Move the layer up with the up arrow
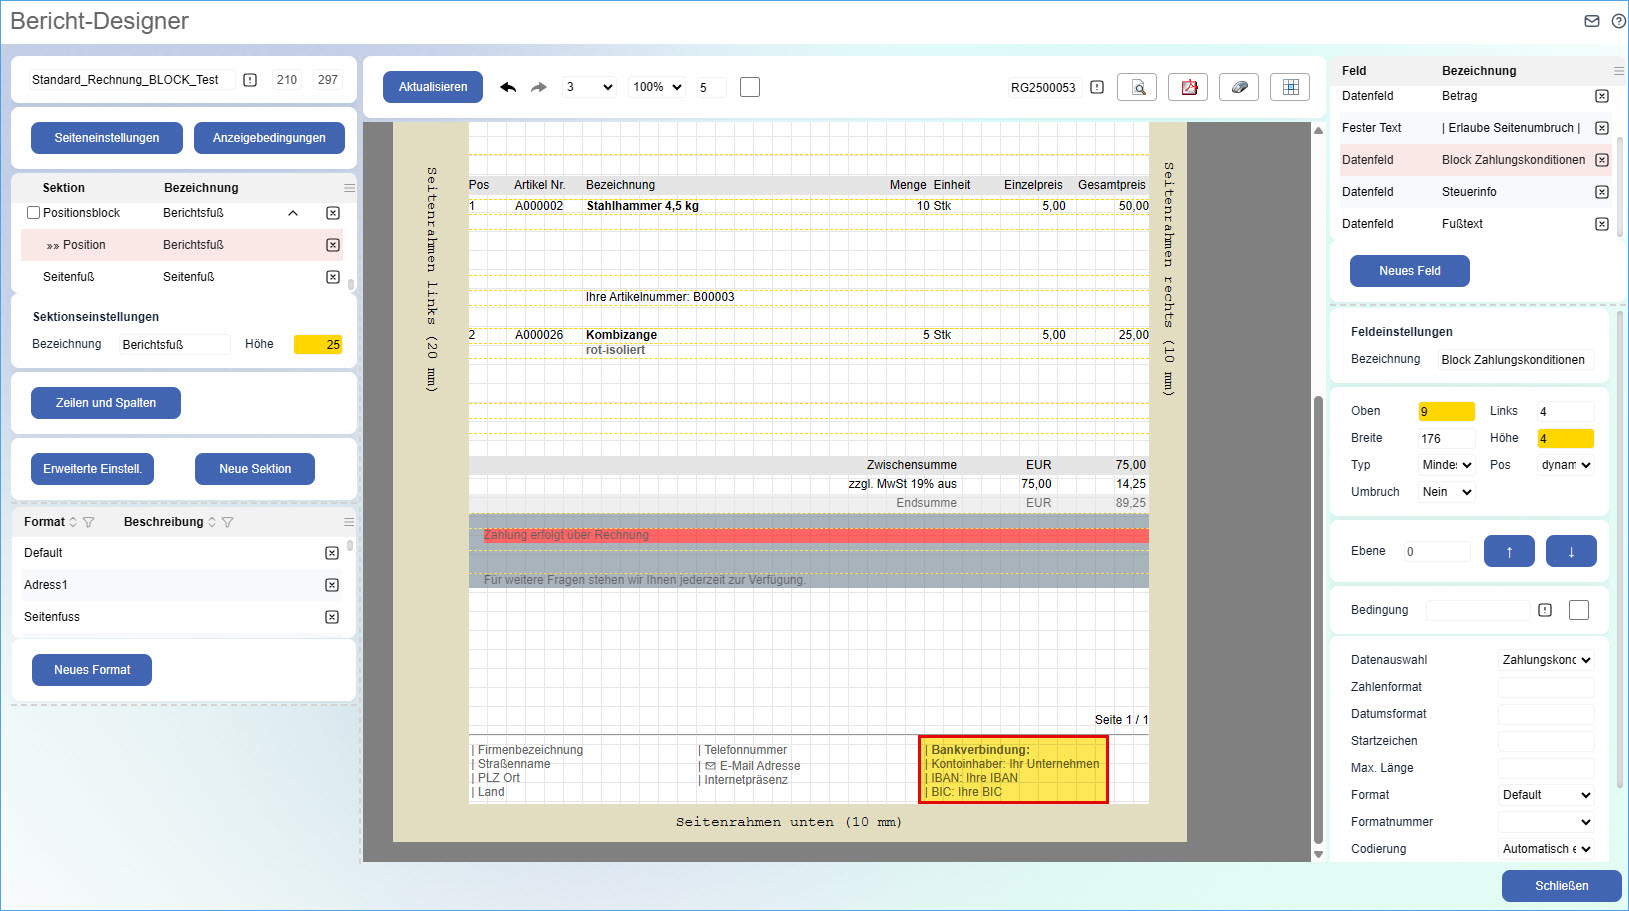1629x911 pixels. 1508,551
